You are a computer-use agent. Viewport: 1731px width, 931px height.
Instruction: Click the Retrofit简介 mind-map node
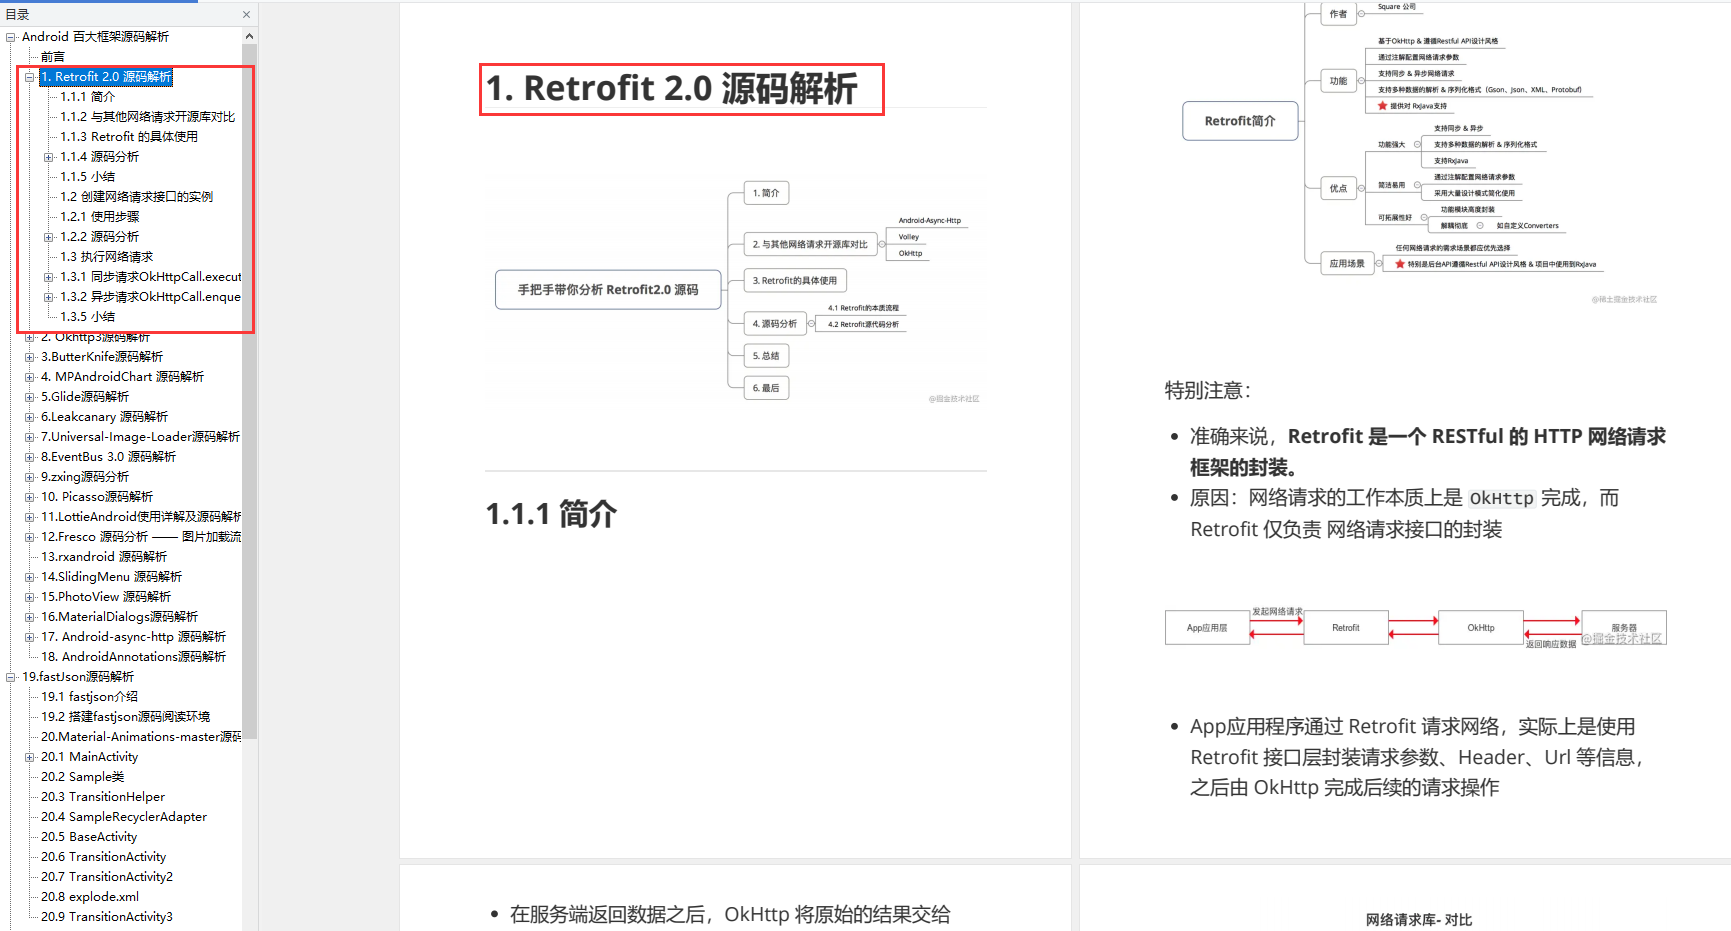tap(1240, 121)
